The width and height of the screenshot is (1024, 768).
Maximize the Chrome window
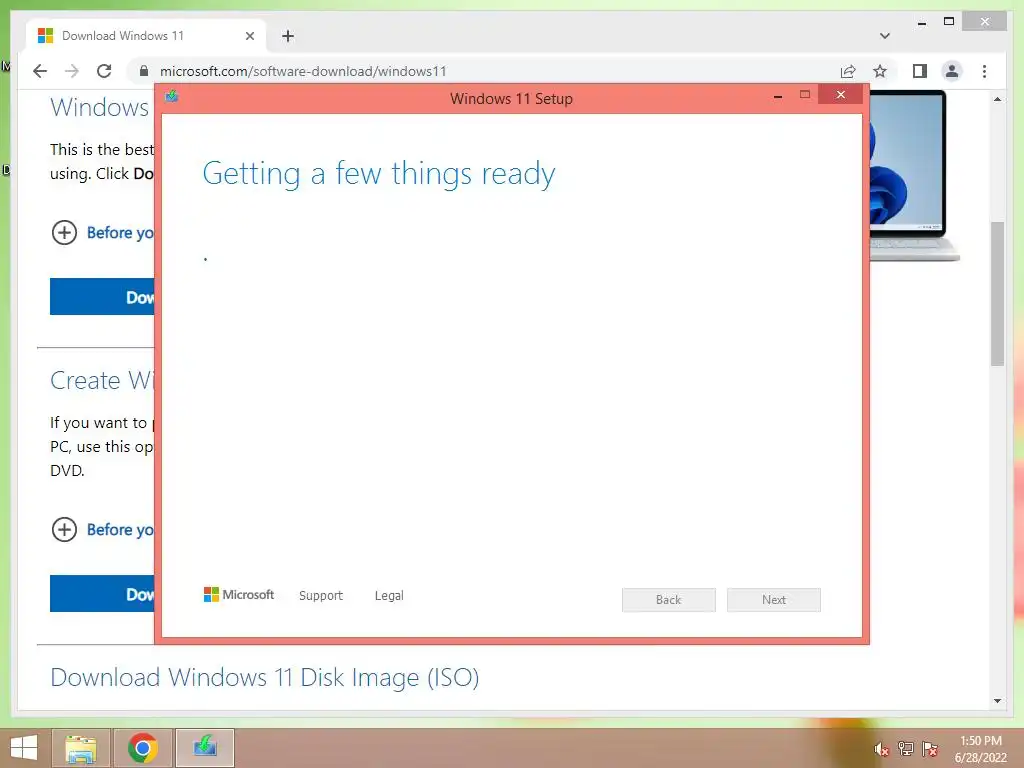[x=949, y=22]
